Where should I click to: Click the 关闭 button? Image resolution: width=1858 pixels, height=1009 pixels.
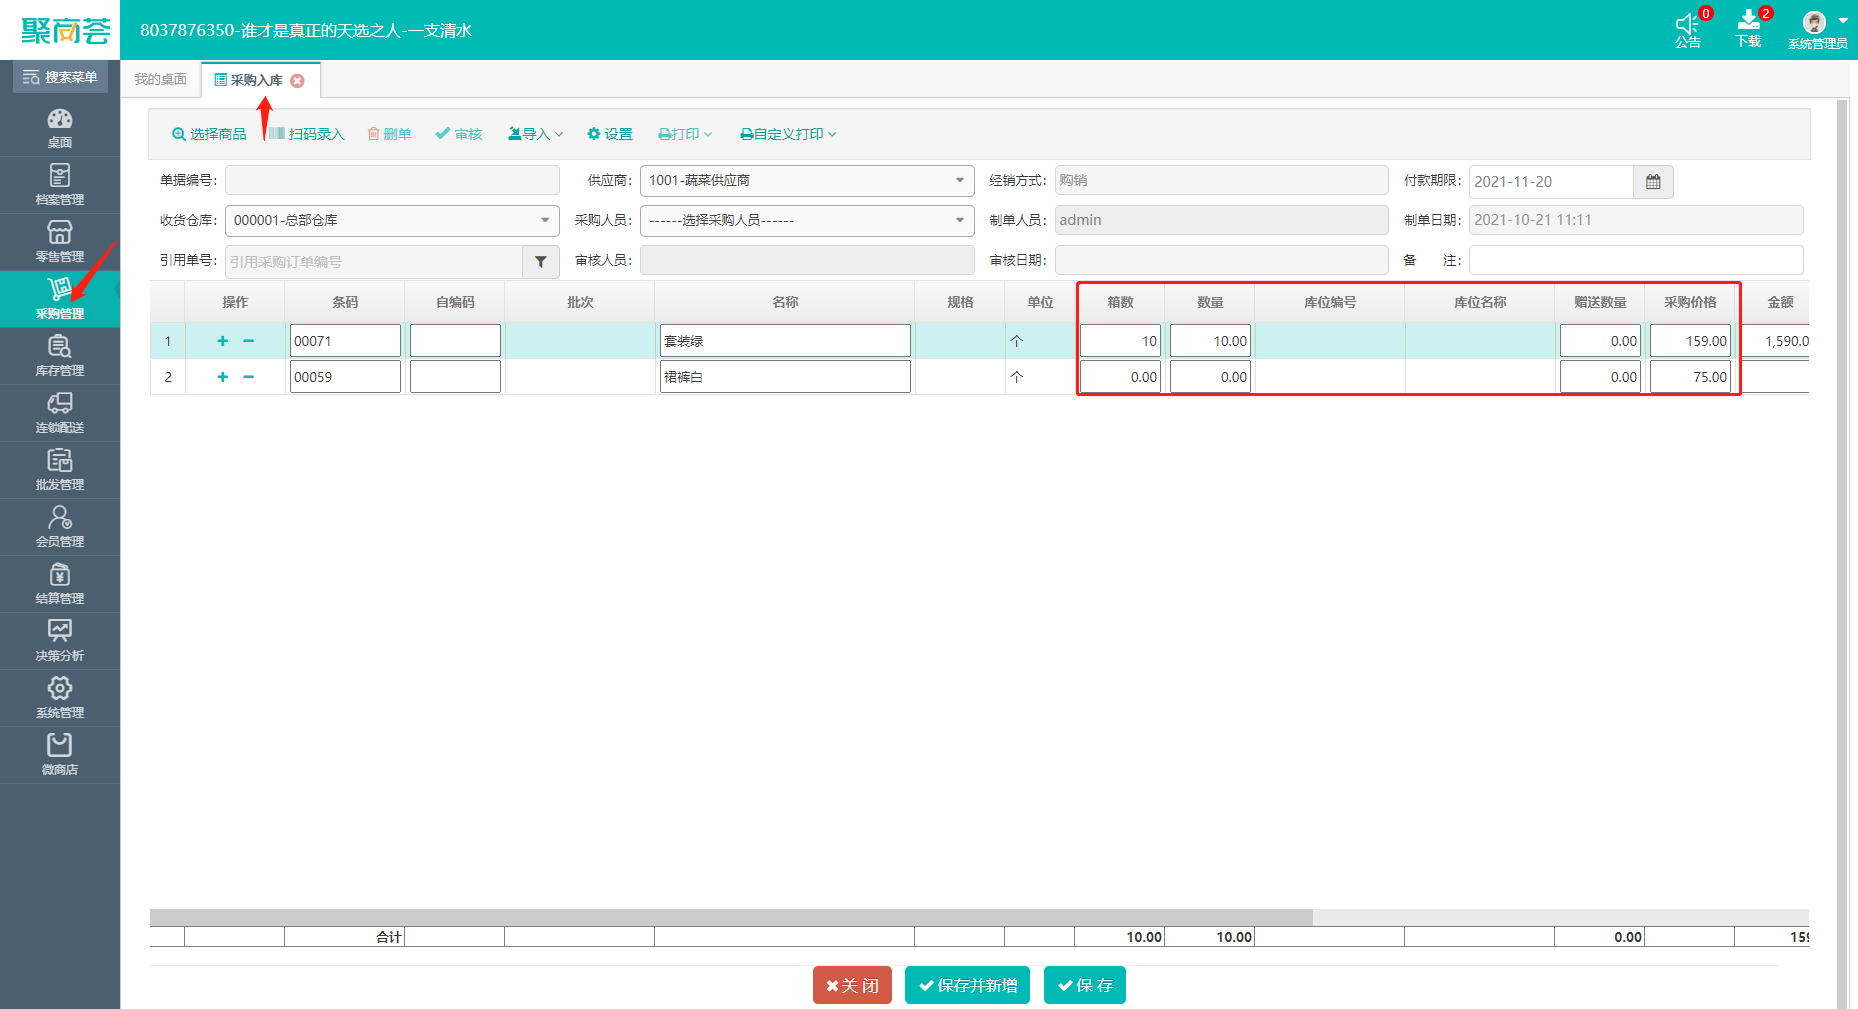click(852, 985)
